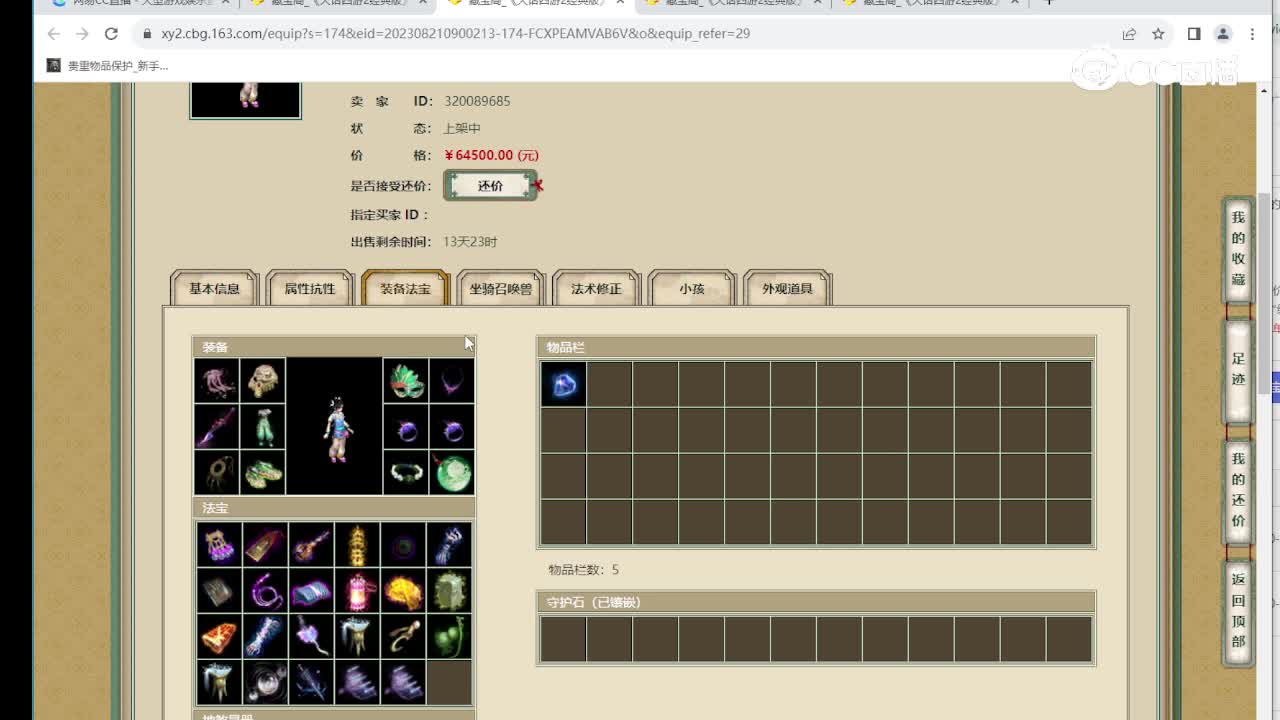Open the dark hoop pendant equipment slot
1280x720 pixels.
(x=217, y=473)
